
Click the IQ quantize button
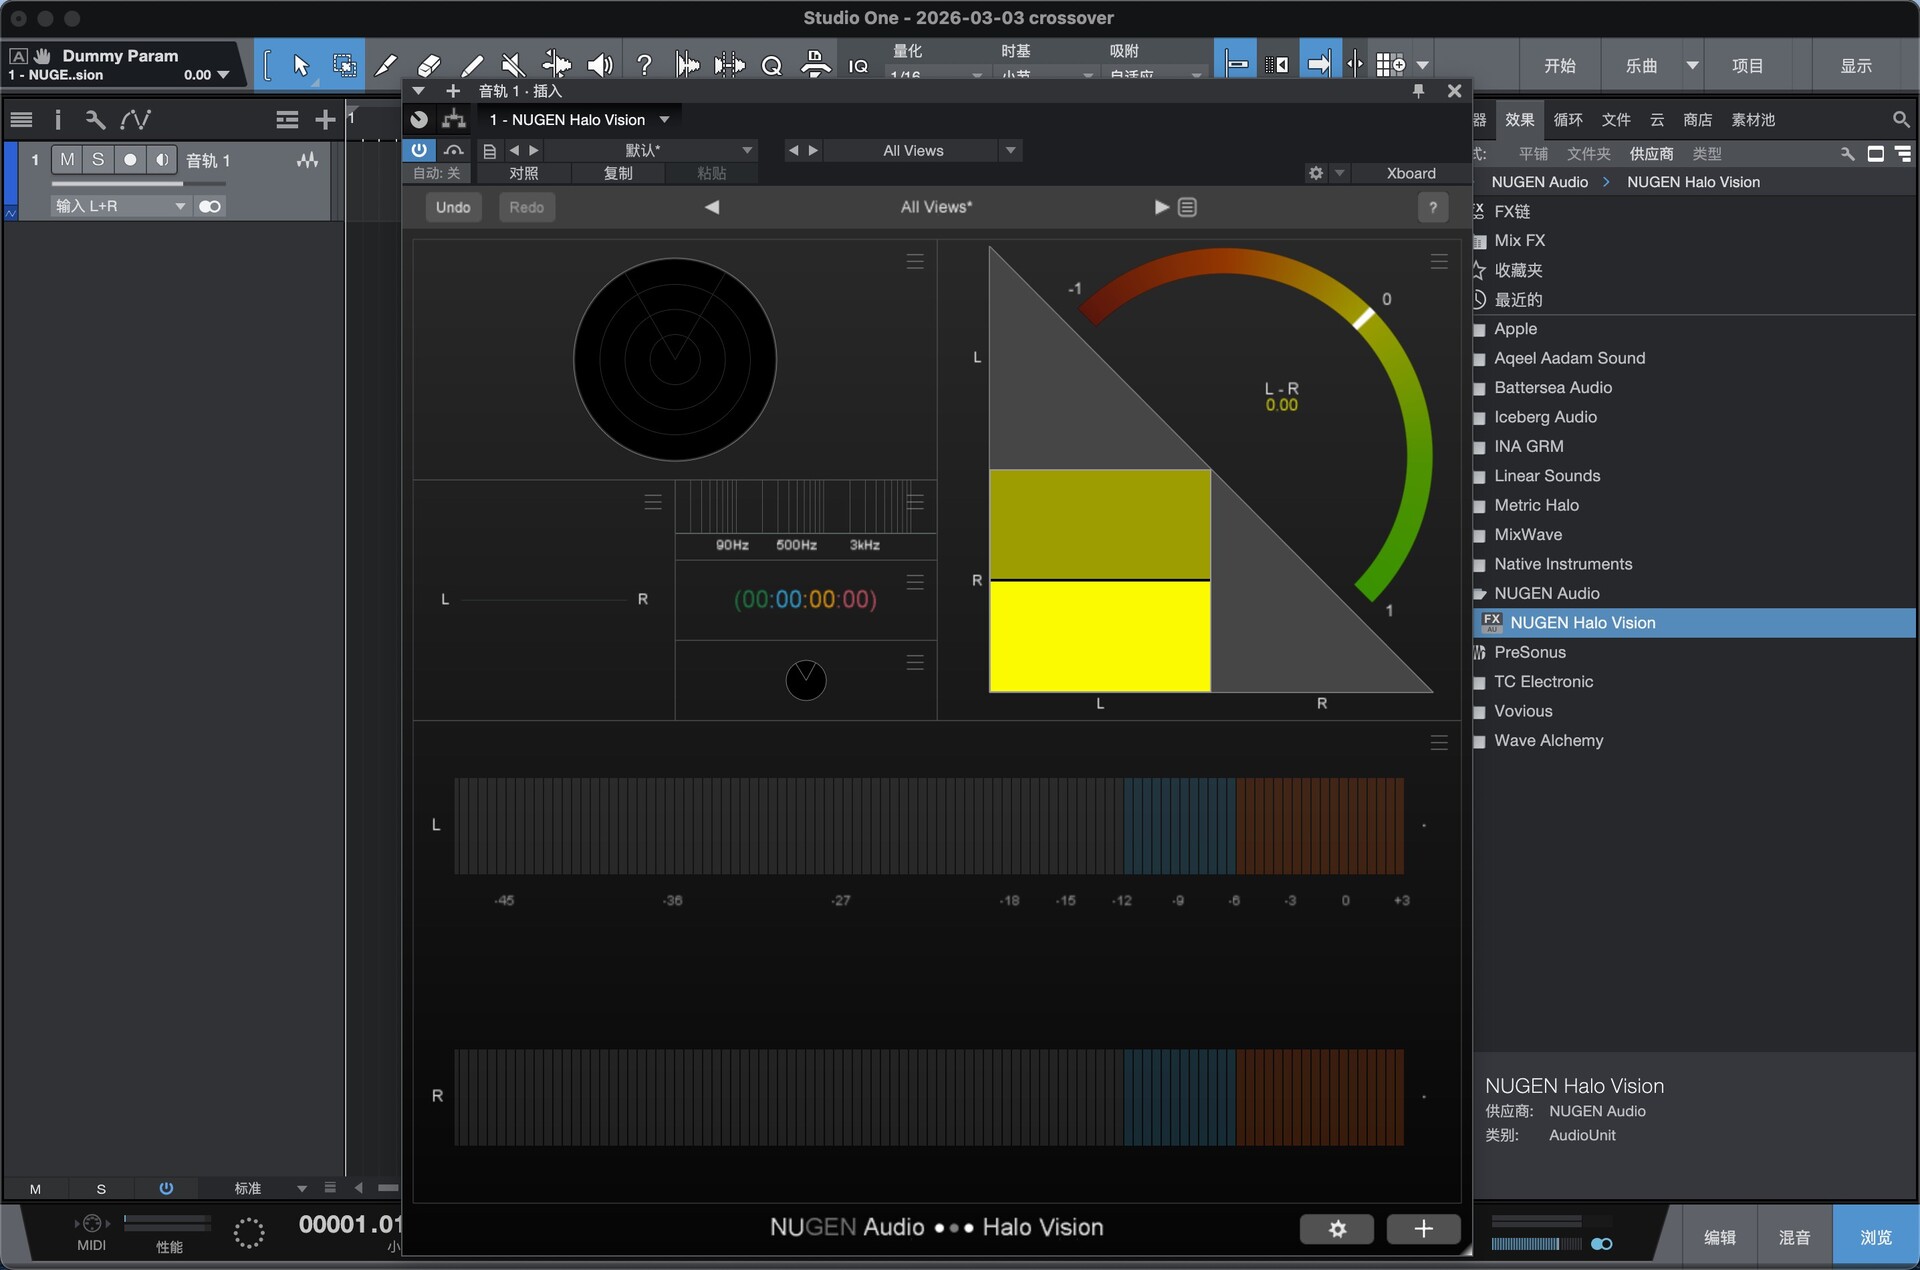point(858,66)
